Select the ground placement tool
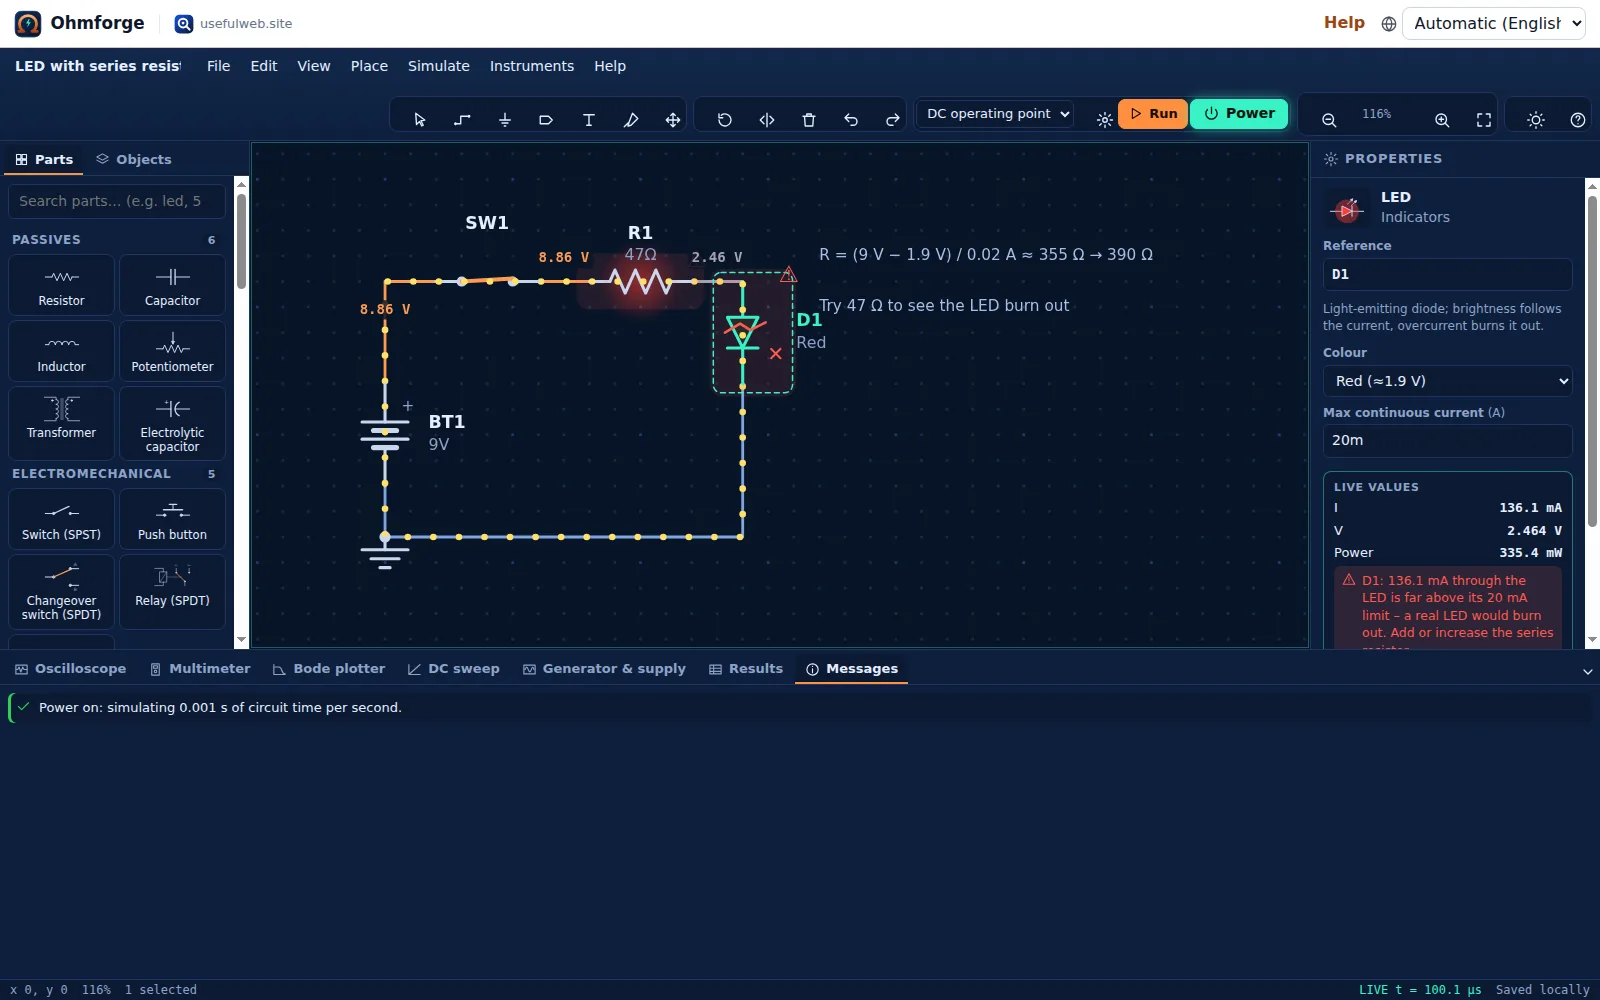 [x=505, y=119]
